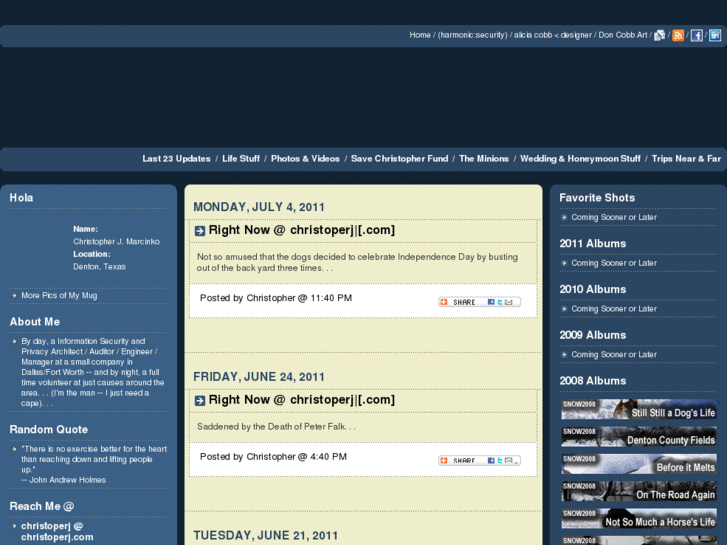Share June 24 post via Facebook icon
727x545 pixels.
pos(491,460)
